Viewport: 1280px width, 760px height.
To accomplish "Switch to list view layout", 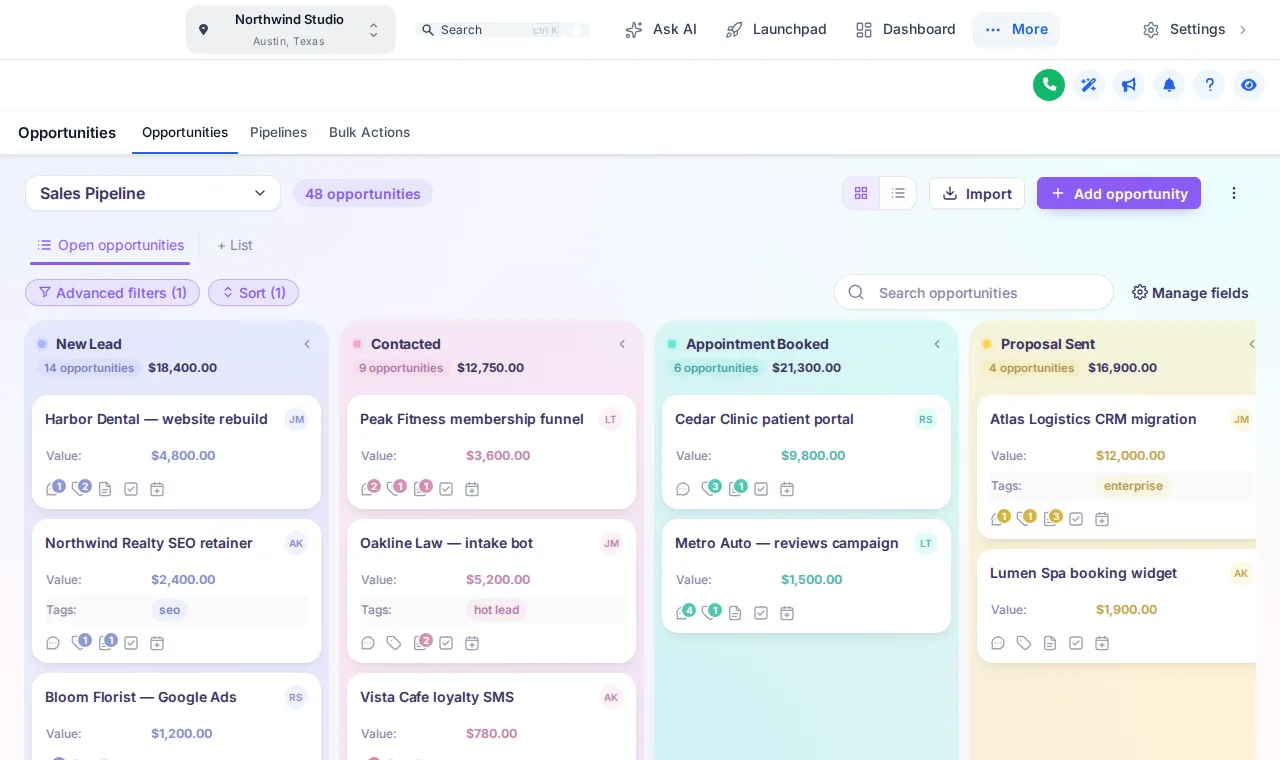I will pyautogui.click(x=898, y=193).
